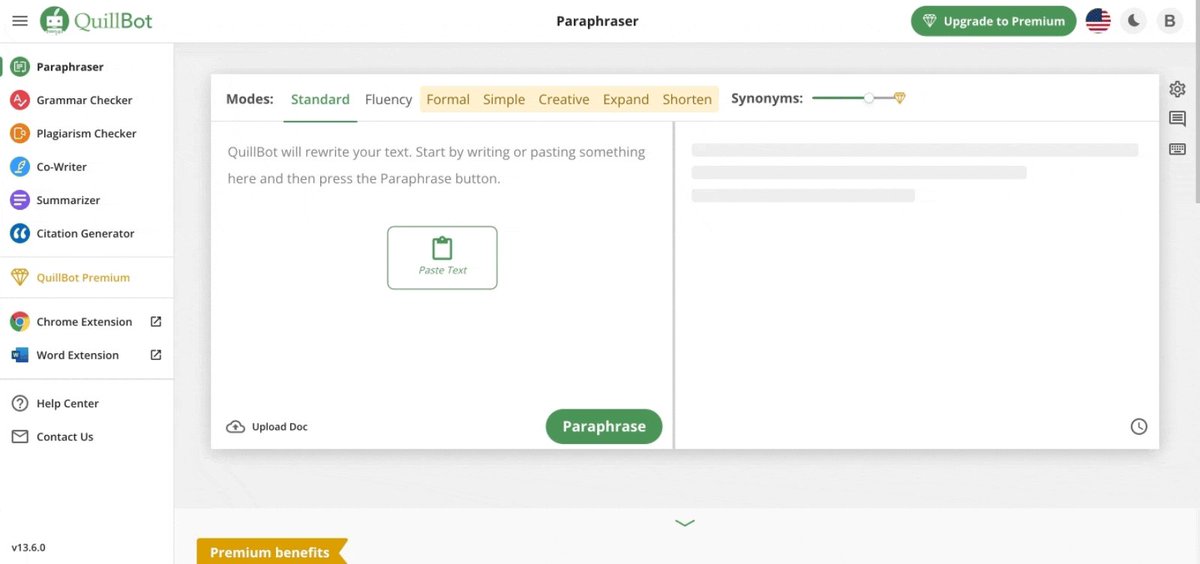The width and height of the screenshot is (1200, 564).
Task: Select the Formal mode tab
Action: [x=448, y=99]
